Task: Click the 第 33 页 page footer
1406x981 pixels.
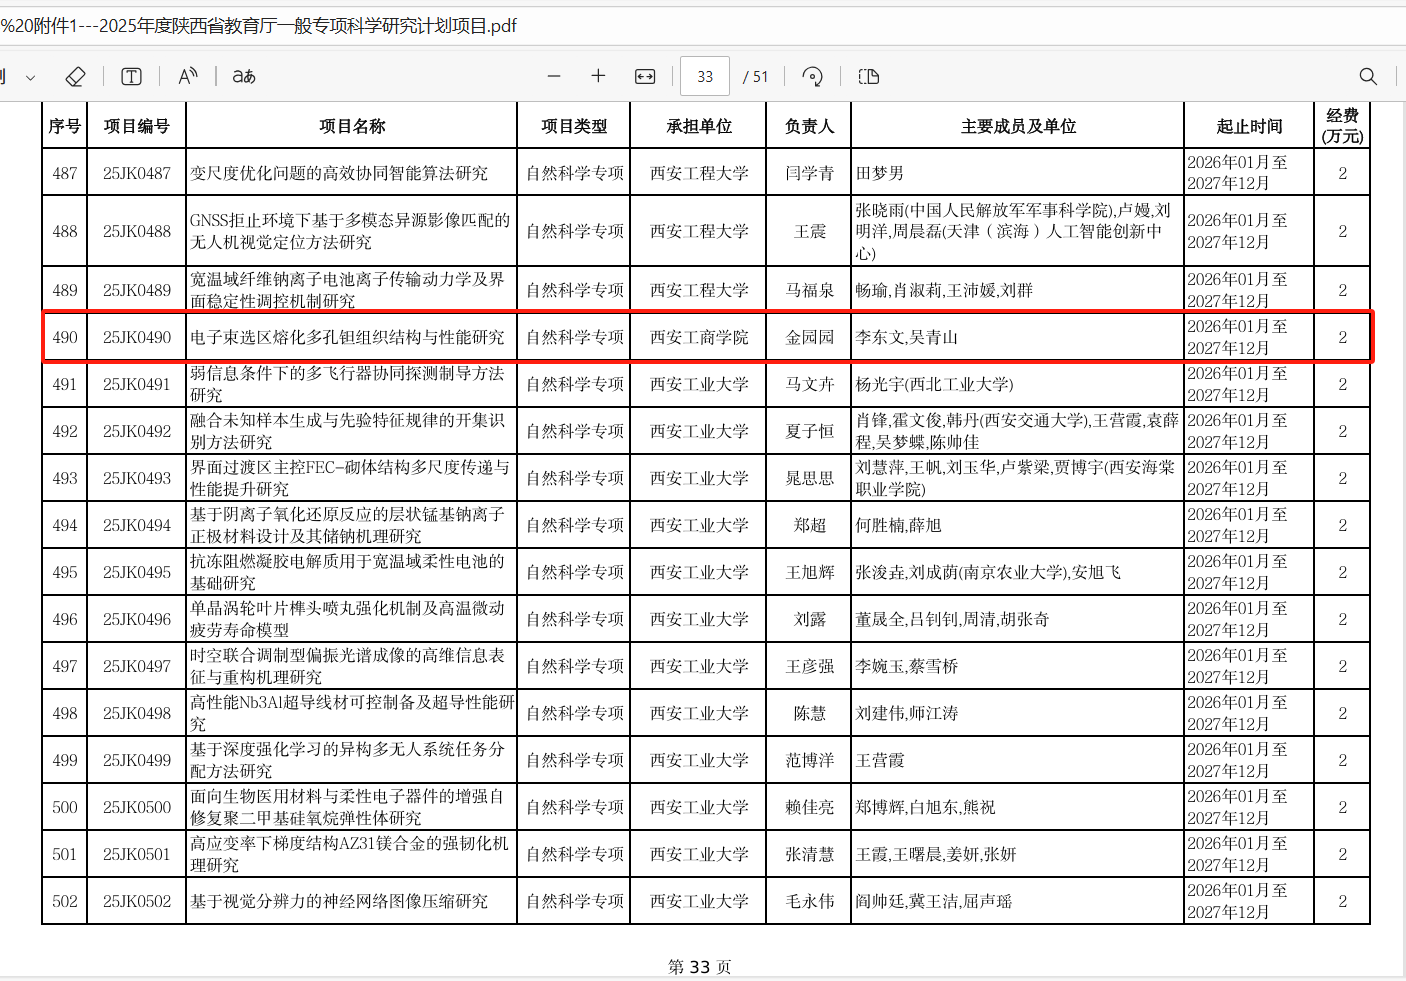Action: coord(699,967)
